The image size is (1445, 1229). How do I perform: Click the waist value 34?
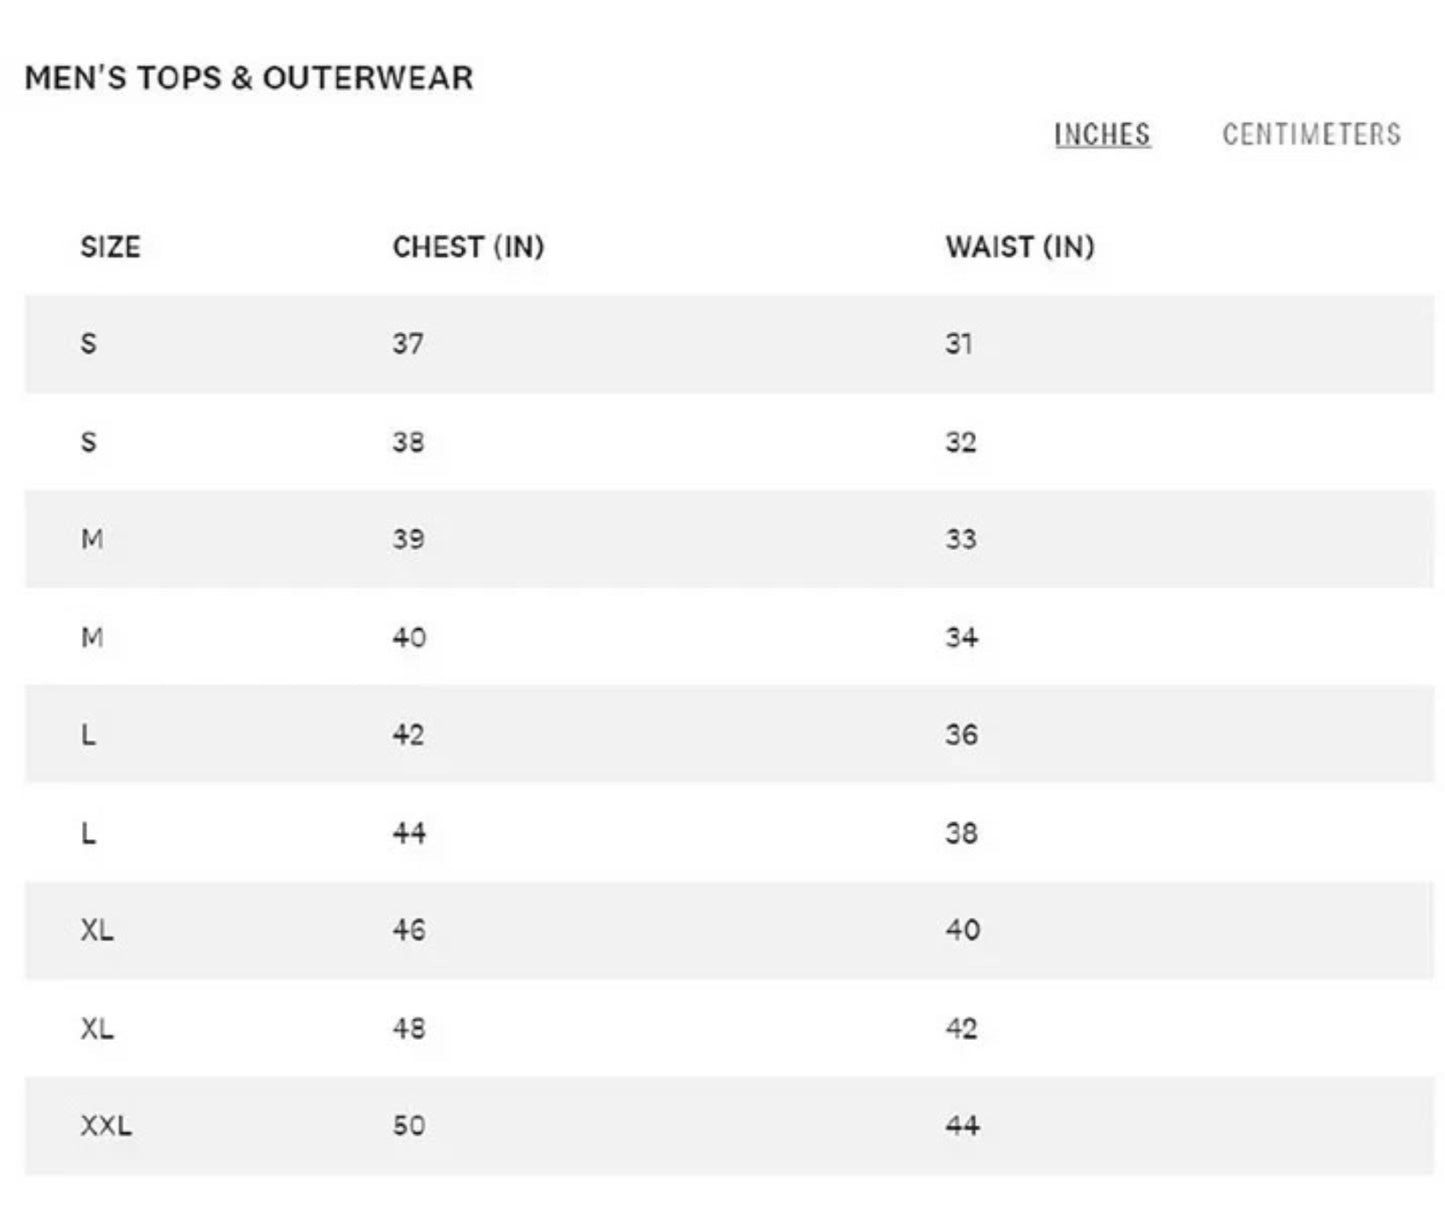tap(962, 637)
